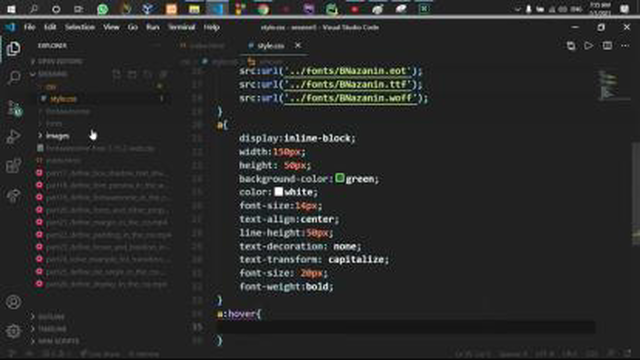Click the Run play icon in editor toolbar

pyautogui.click(x=589, y=46)
